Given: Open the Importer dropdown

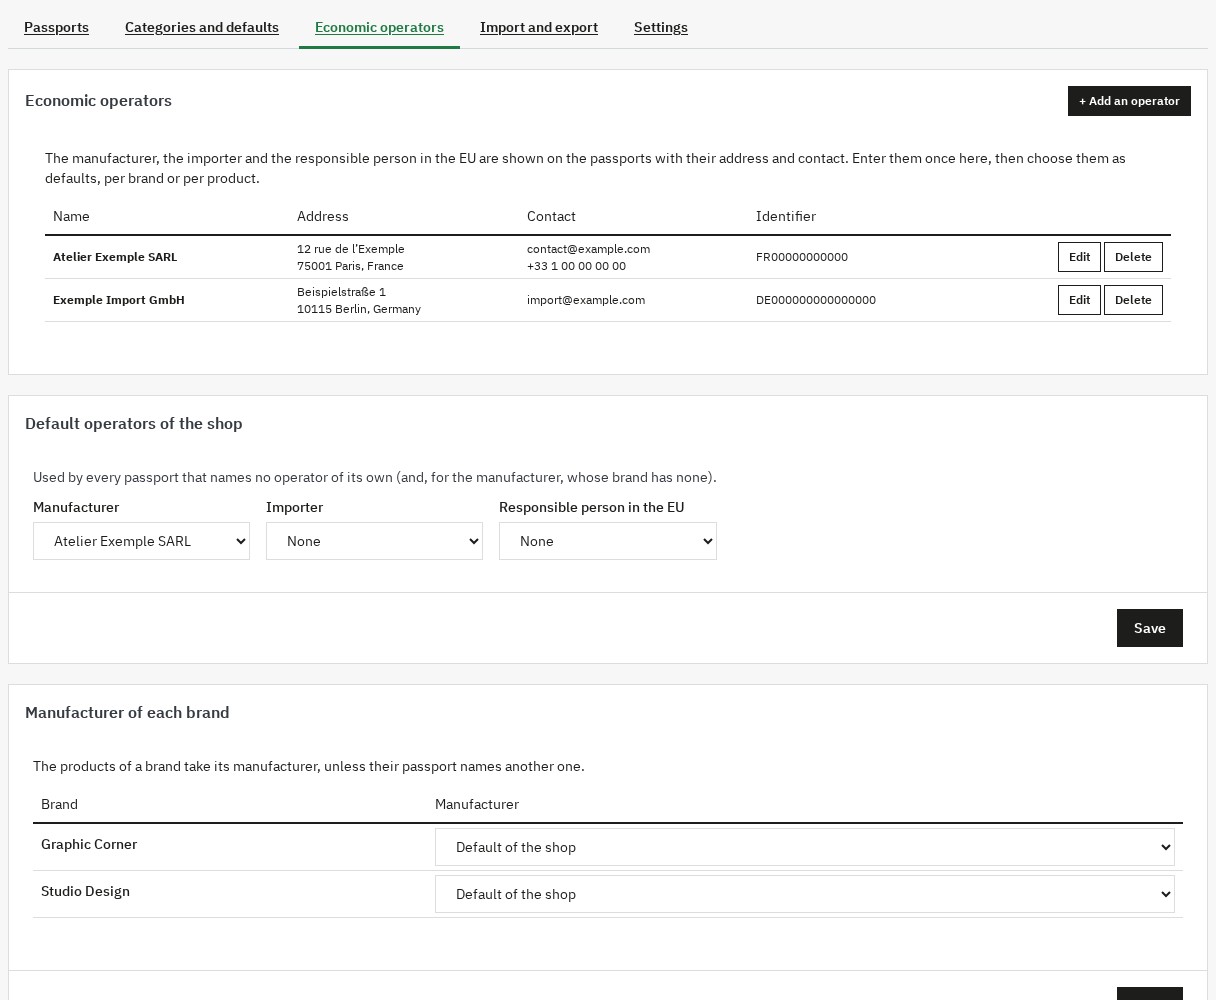Looking at the screenshot, I should click(374, 541).
